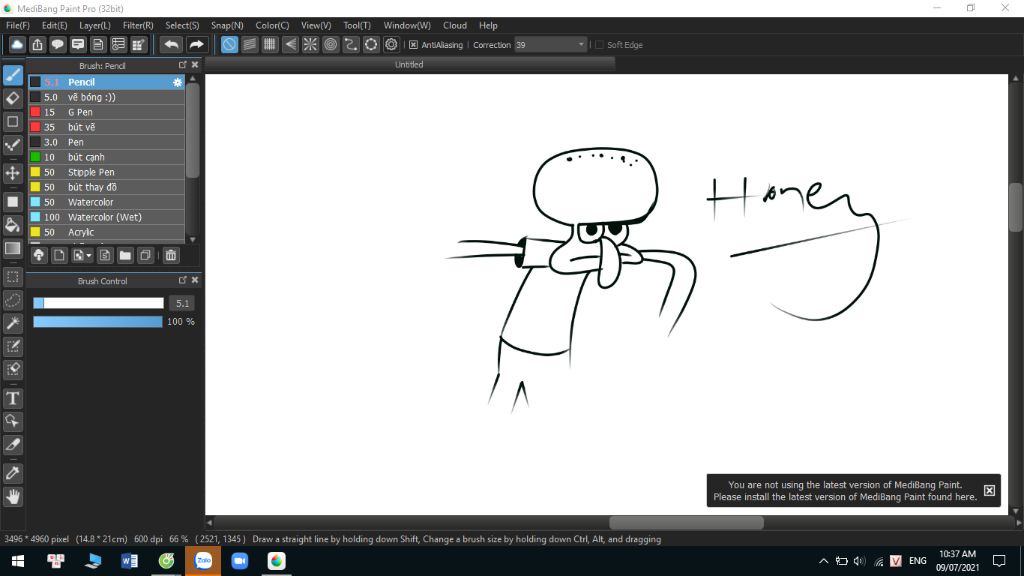Select the Lasso tool
The image size is (1024, 576).
click(x=12, y=300)
